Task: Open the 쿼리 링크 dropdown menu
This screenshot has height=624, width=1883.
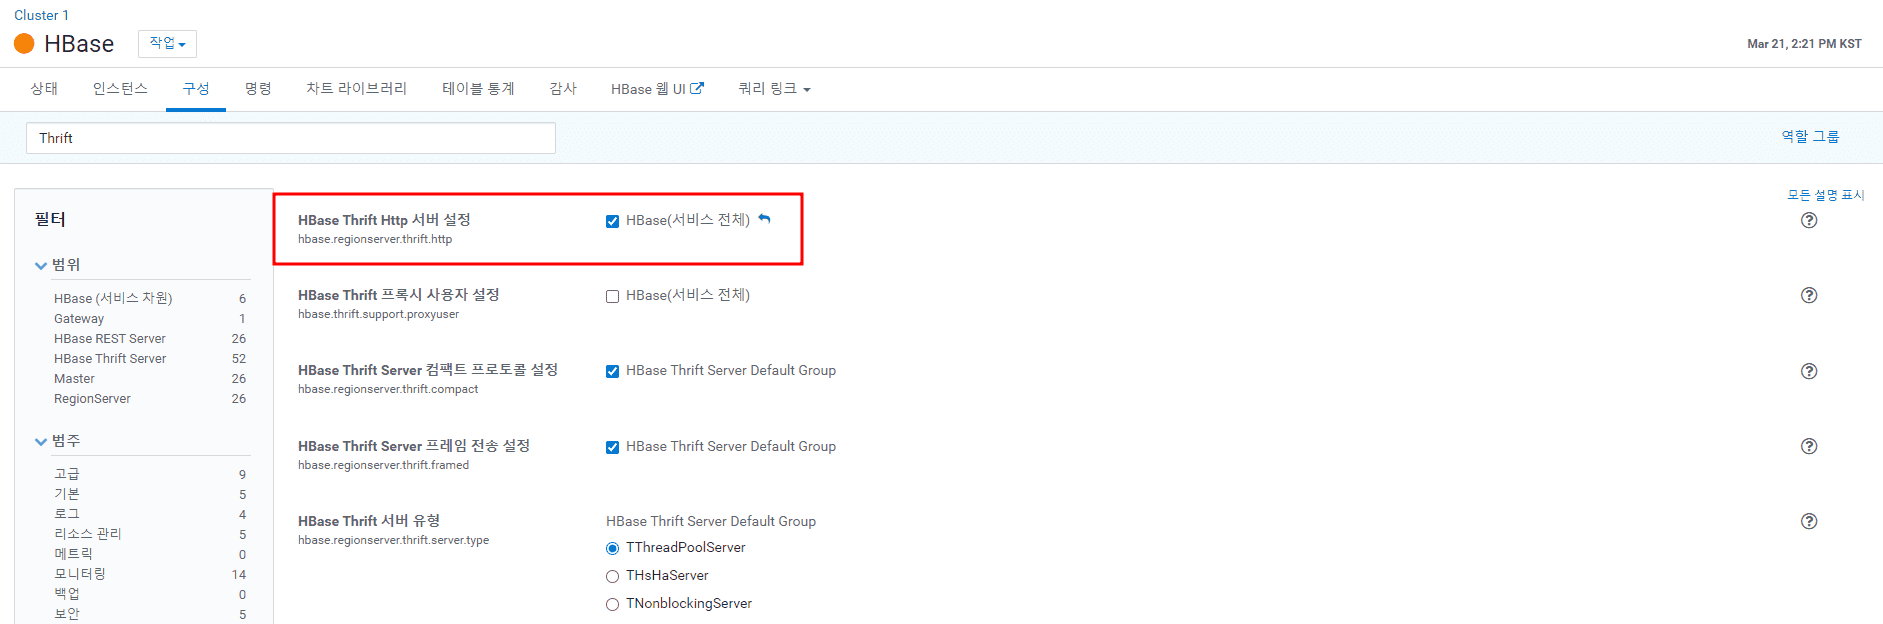Action: 774,89
